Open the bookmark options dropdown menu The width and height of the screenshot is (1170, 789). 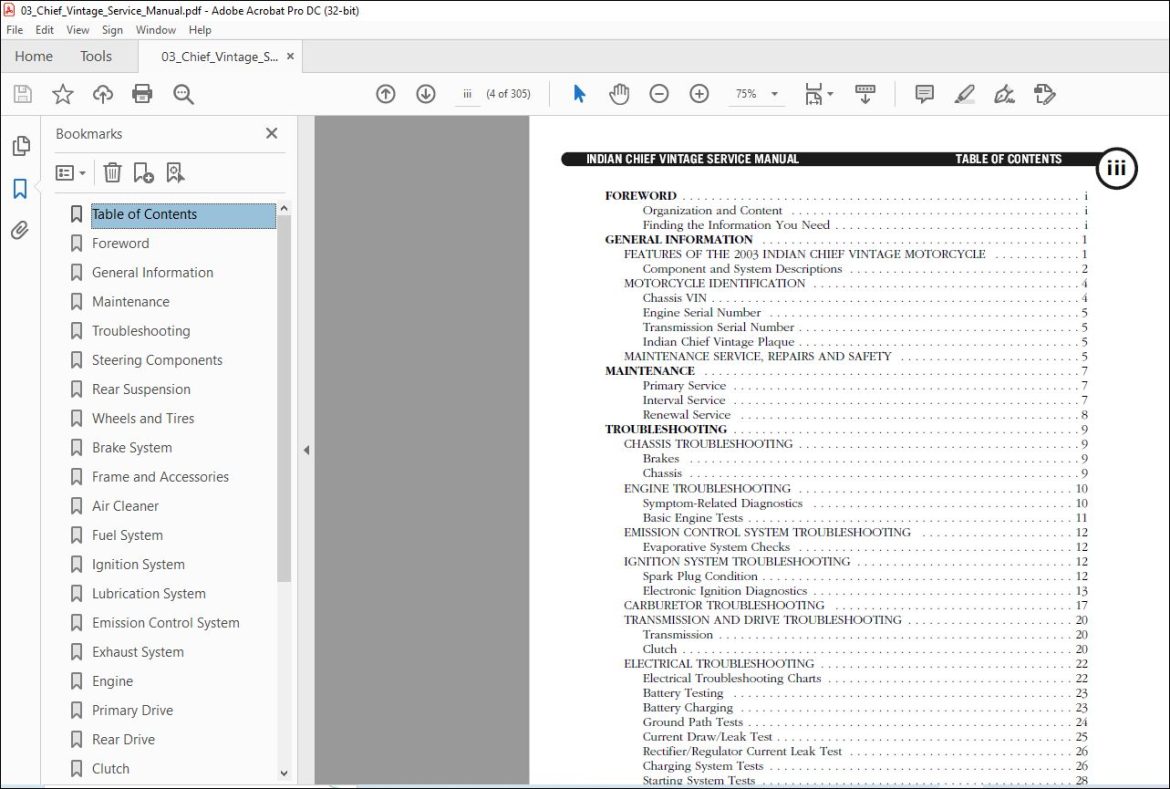71,172
